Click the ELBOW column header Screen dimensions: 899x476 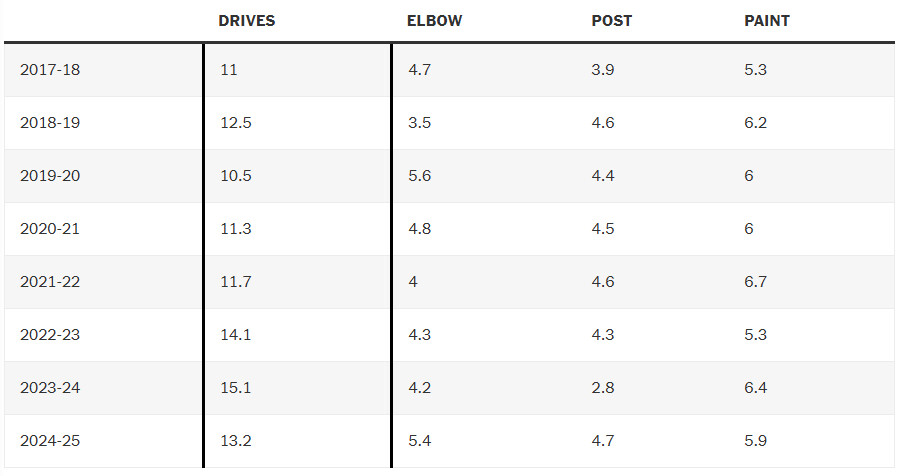coord(434,21)
